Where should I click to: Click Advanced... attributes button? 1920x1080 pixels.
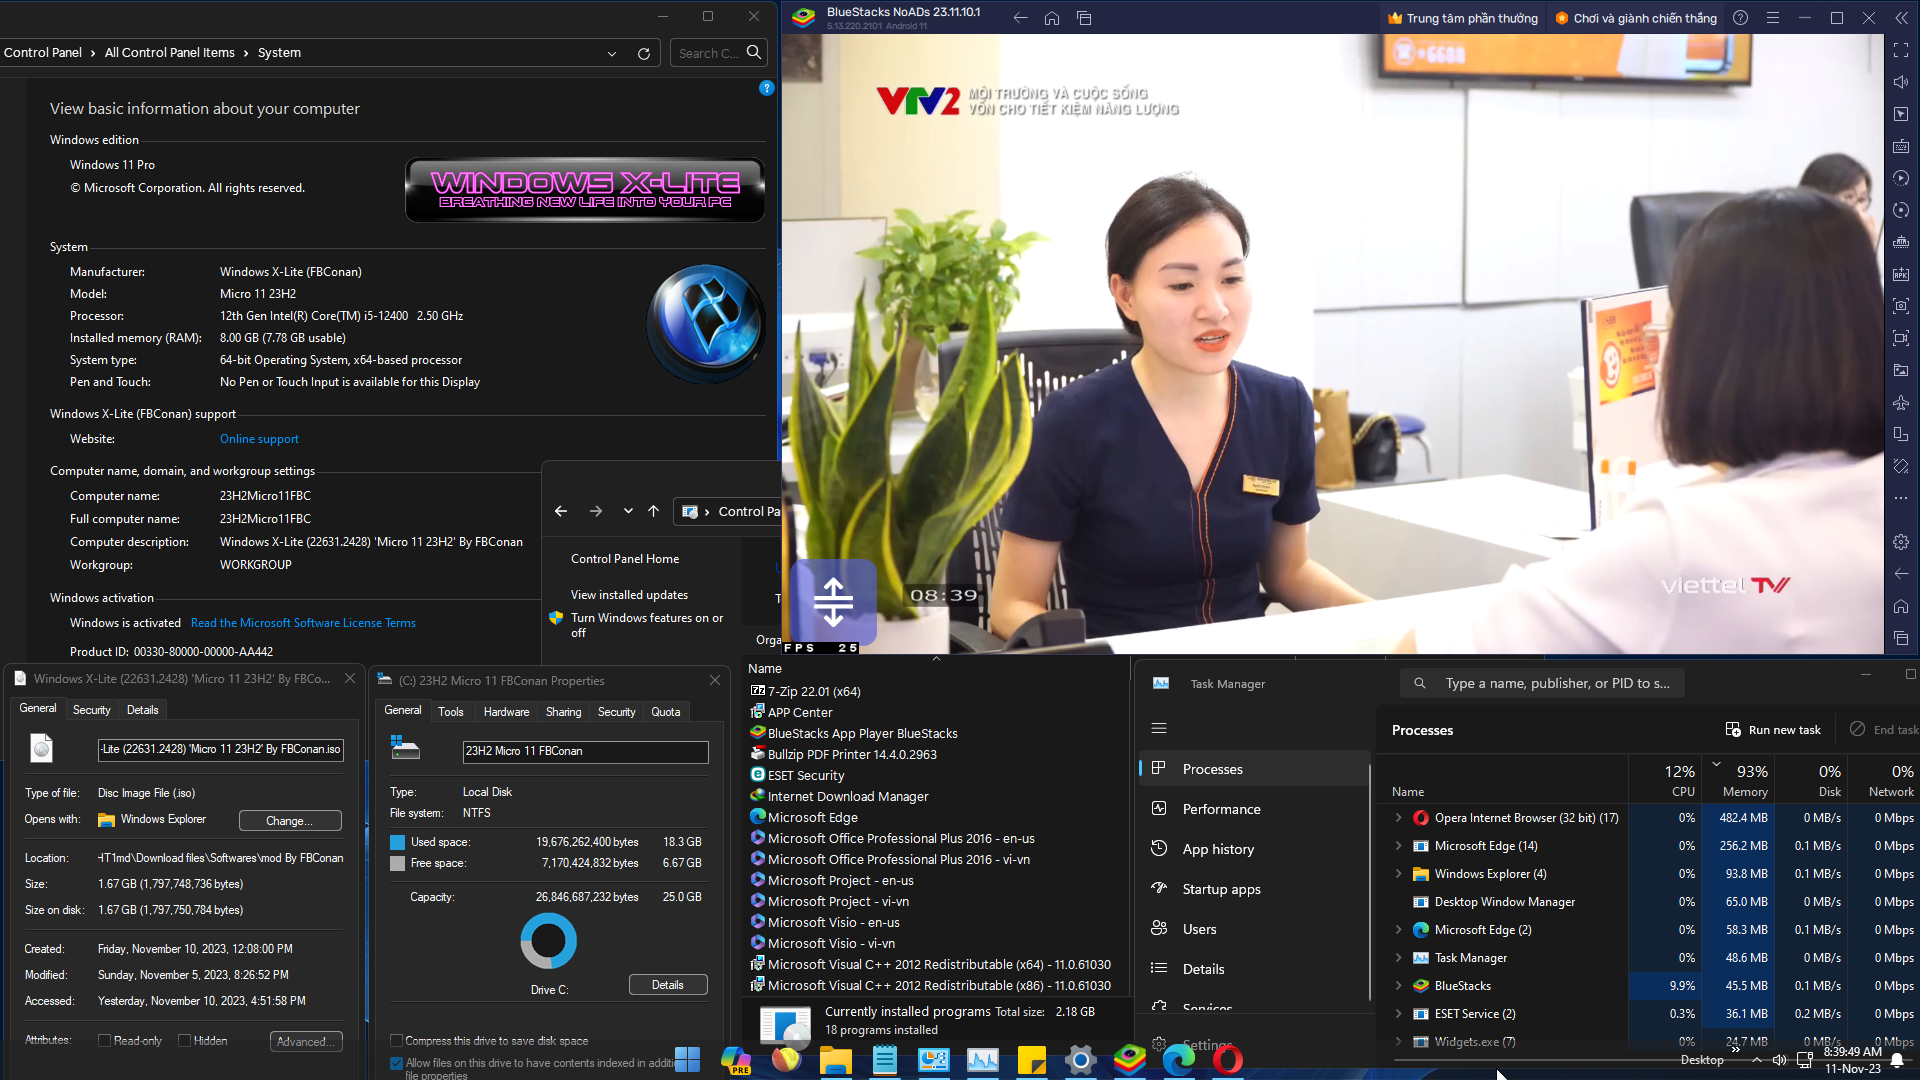(306, 1041)
